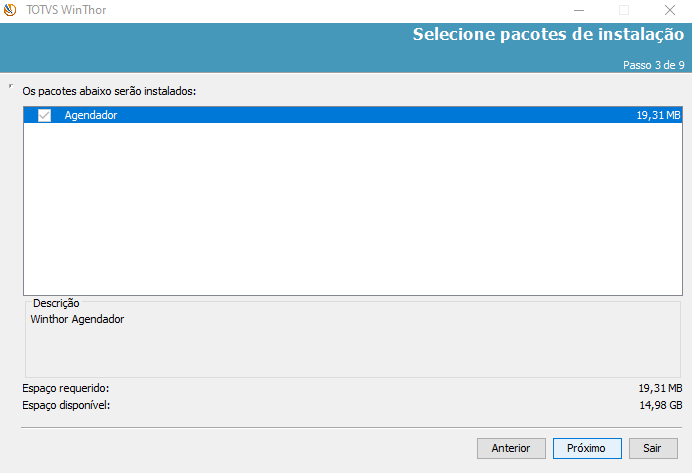Close the installer window with X
The image size is (692, 473).
click(x=669, y=10)
